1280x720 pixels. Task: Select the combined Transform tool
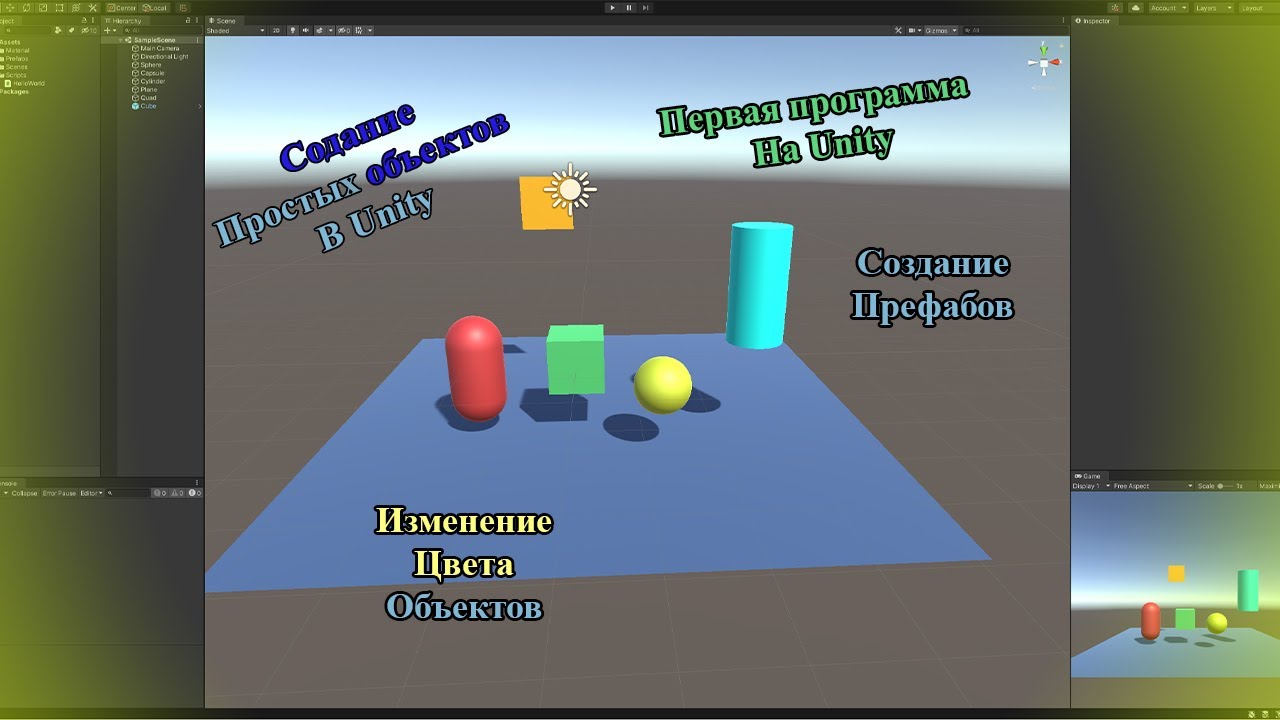(x=76, y=8)
